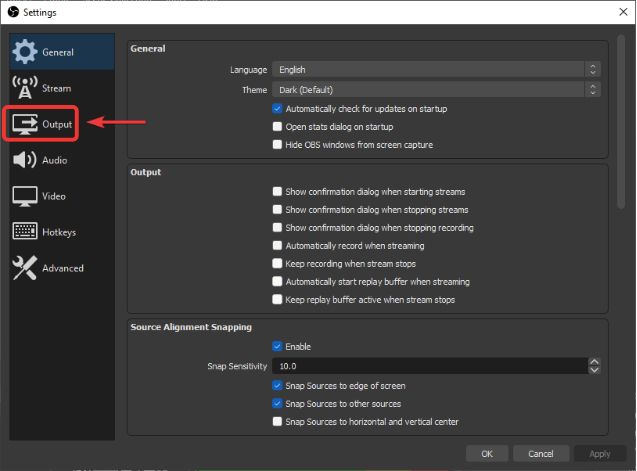Viewport: 637px width, 471px height.
Task: Decrease Snap Sensitivity with down arrow
Action: [594, 370]
